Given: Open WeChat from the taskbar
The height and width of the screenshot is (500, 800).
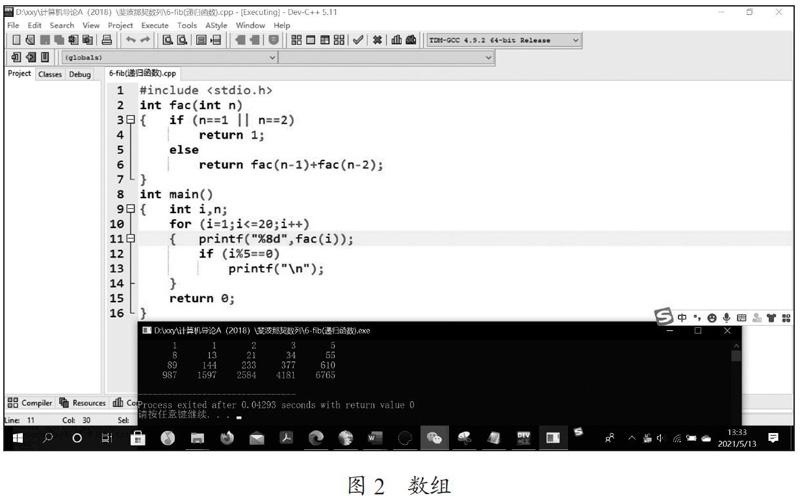Looking at the screenshot, I should click(434, 438).
